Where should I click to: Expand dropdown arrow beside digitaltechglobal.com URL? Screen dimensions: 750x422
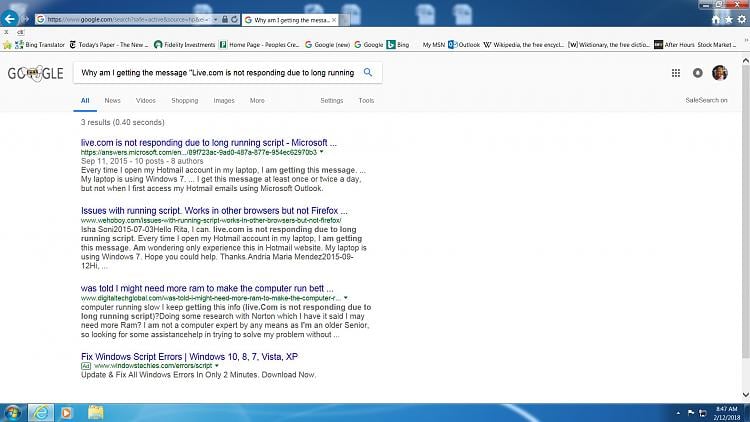click(x=345, y=298)
